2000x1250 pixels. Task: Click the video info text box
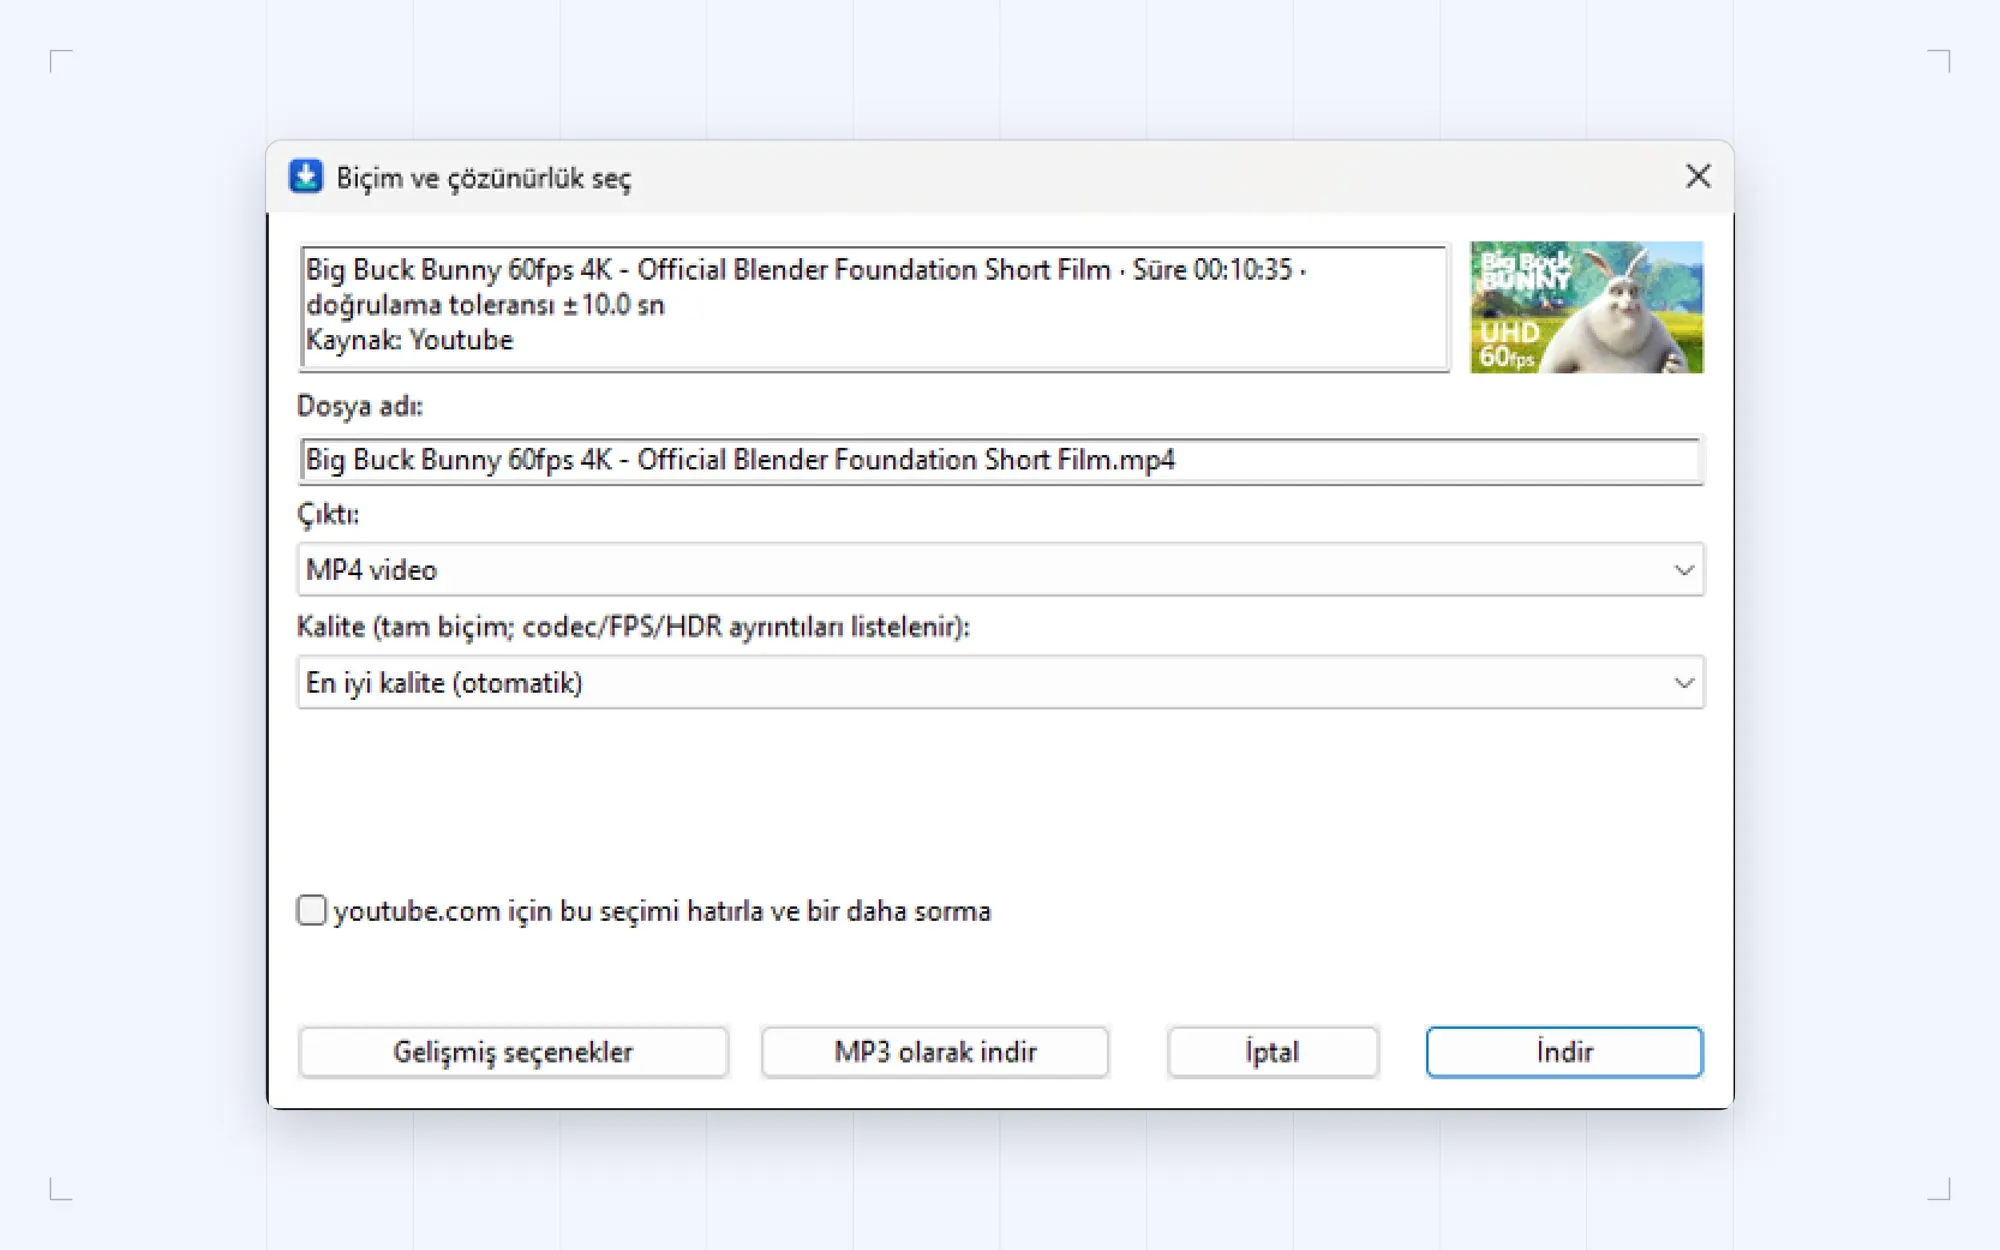[x=874, y=308]
